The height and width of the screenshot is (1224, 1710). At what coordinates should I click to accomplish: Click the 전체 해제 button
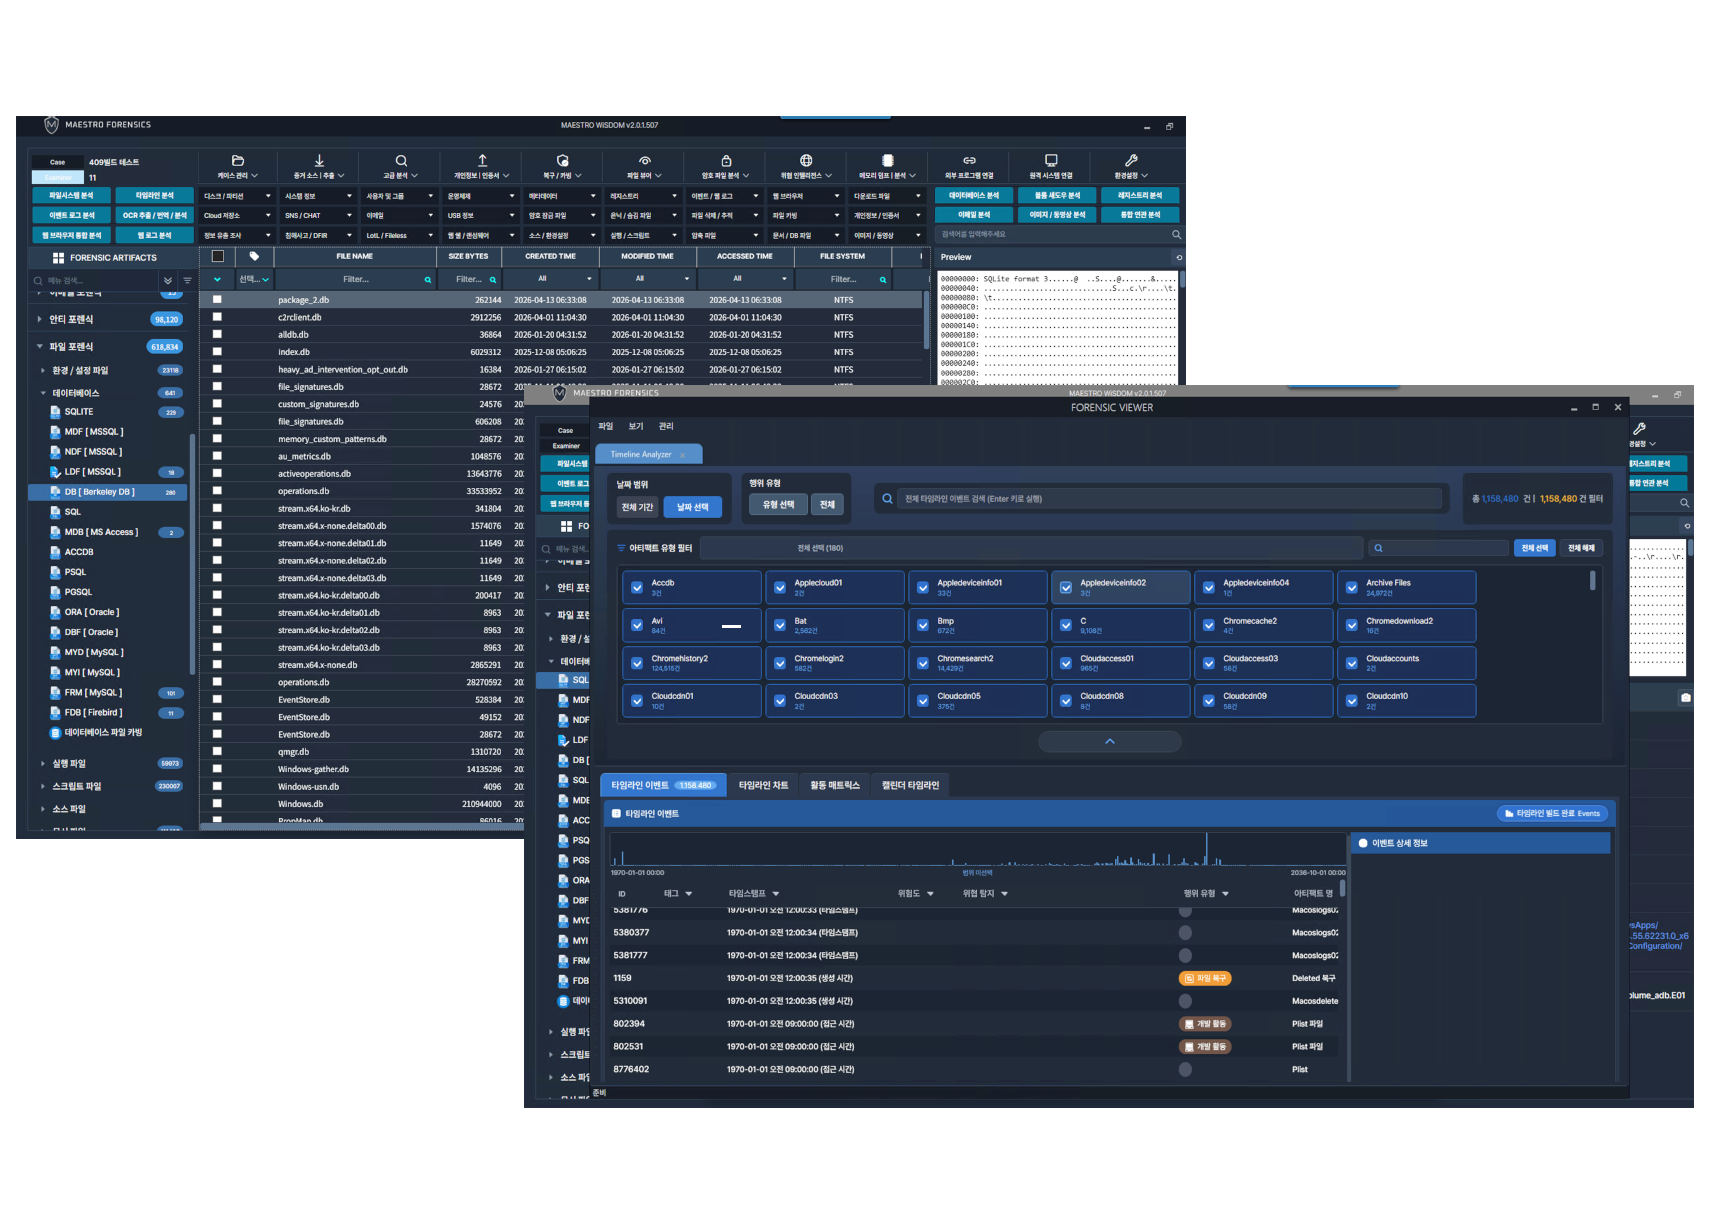coord(1581,548)
